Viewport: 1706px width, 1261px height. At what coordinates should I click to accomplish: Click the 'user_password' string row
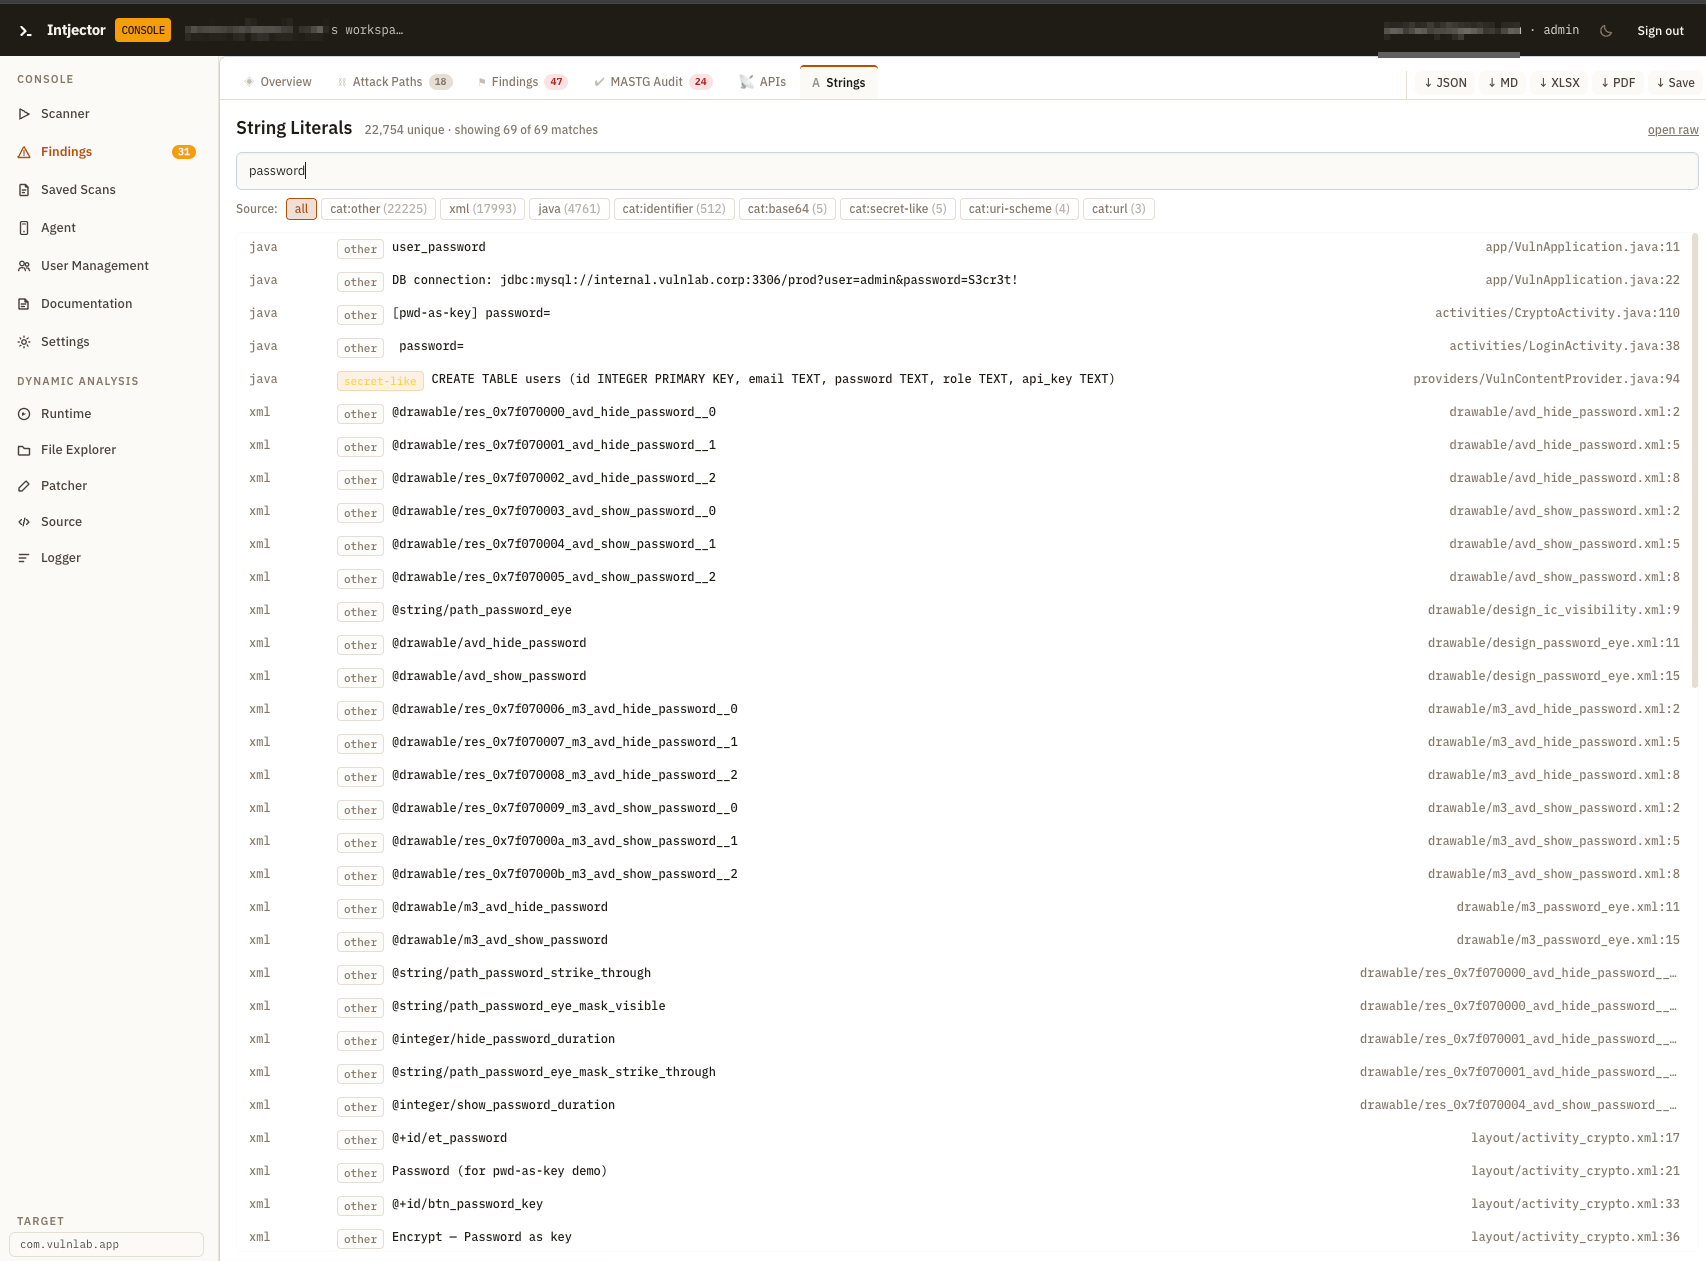[x=964, y=248]
